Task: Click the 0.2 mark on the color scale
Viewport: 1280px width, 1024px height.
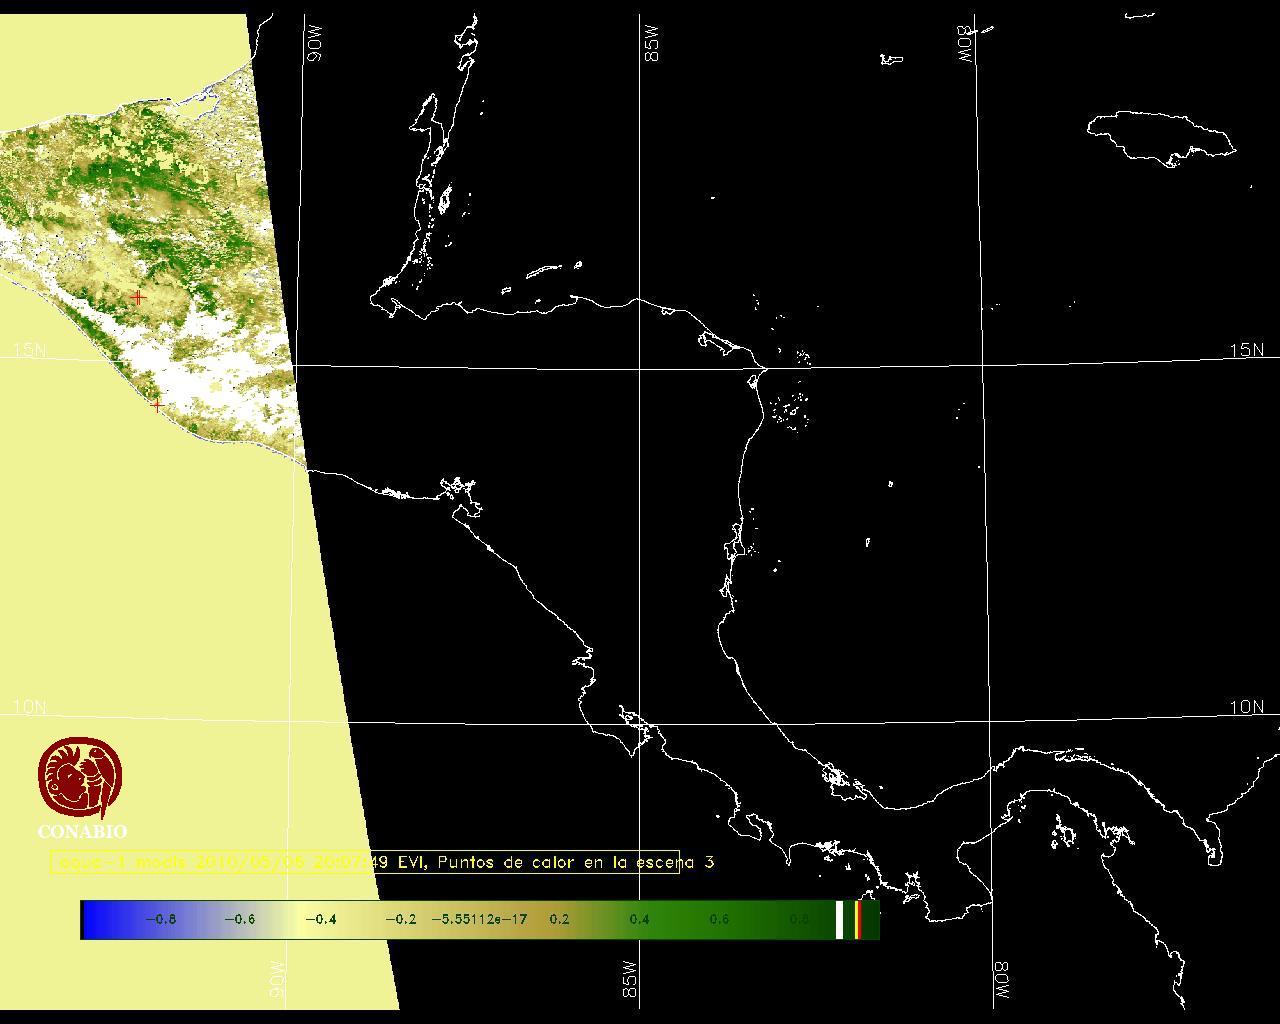Action: [x=559, y=919]
